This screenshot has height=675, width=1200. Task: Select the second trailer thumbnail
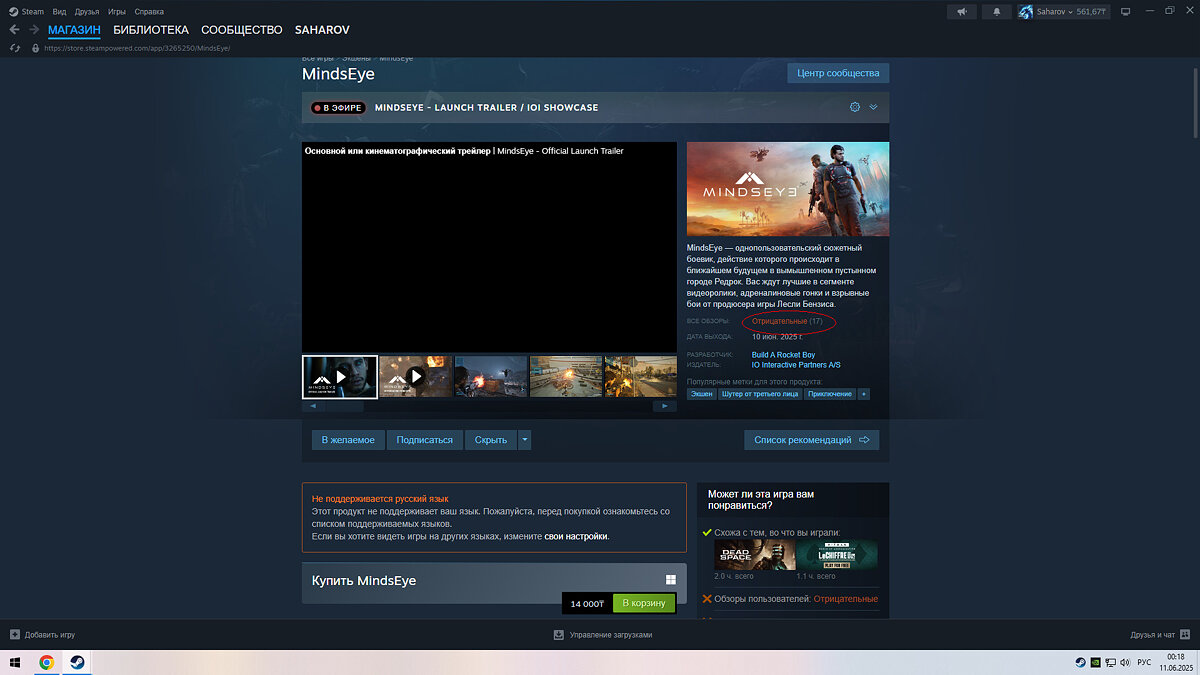415,377
